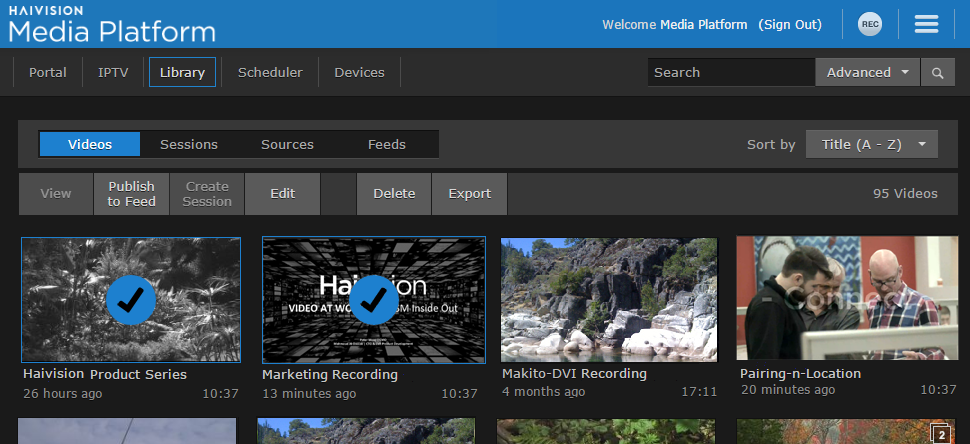Open the IPTV navigation item
The width and height of the screenshot is (970, 444).
point(113,73)
